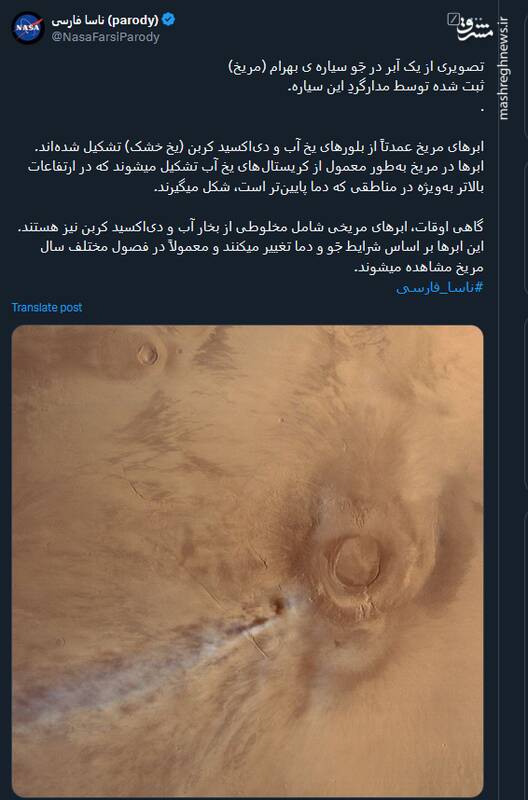This screenshot has height=800, width=528.
Task: Open the attached Mars cloud photo
Action: (x=247, y=561)
